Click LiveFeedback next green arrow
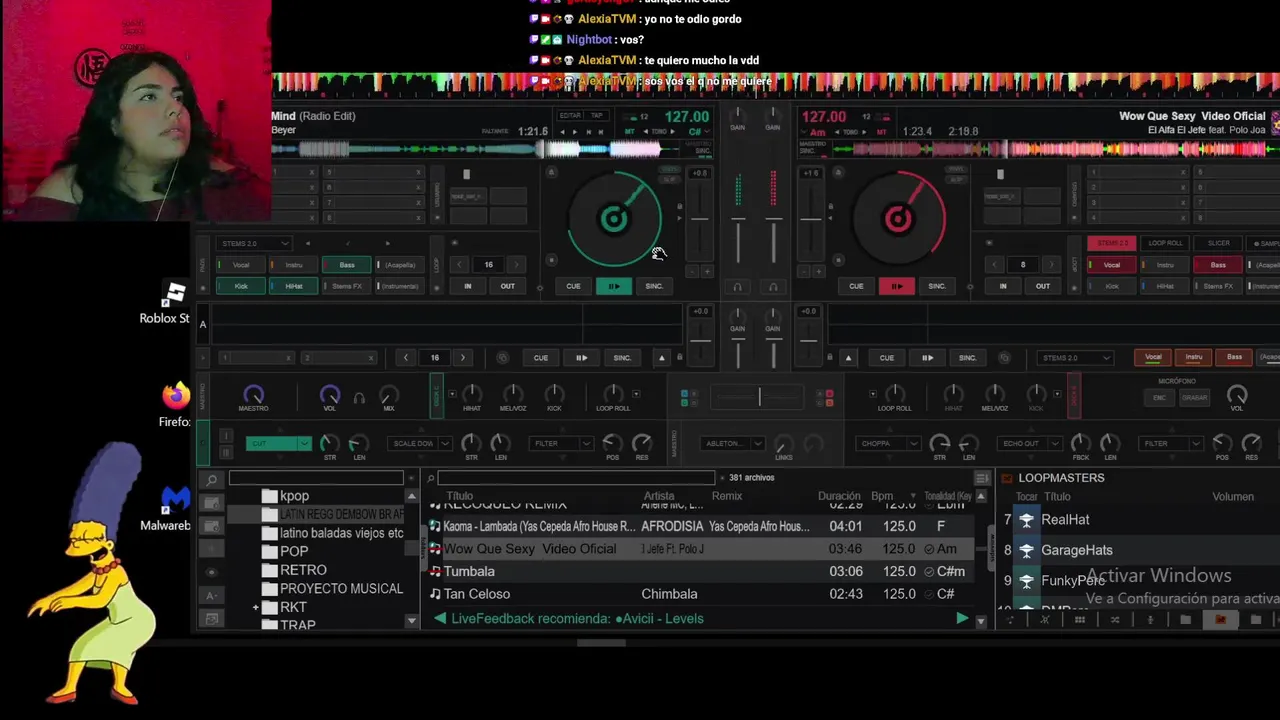Viewport: 1280px width, 720px height. click(x=962, y=619)
